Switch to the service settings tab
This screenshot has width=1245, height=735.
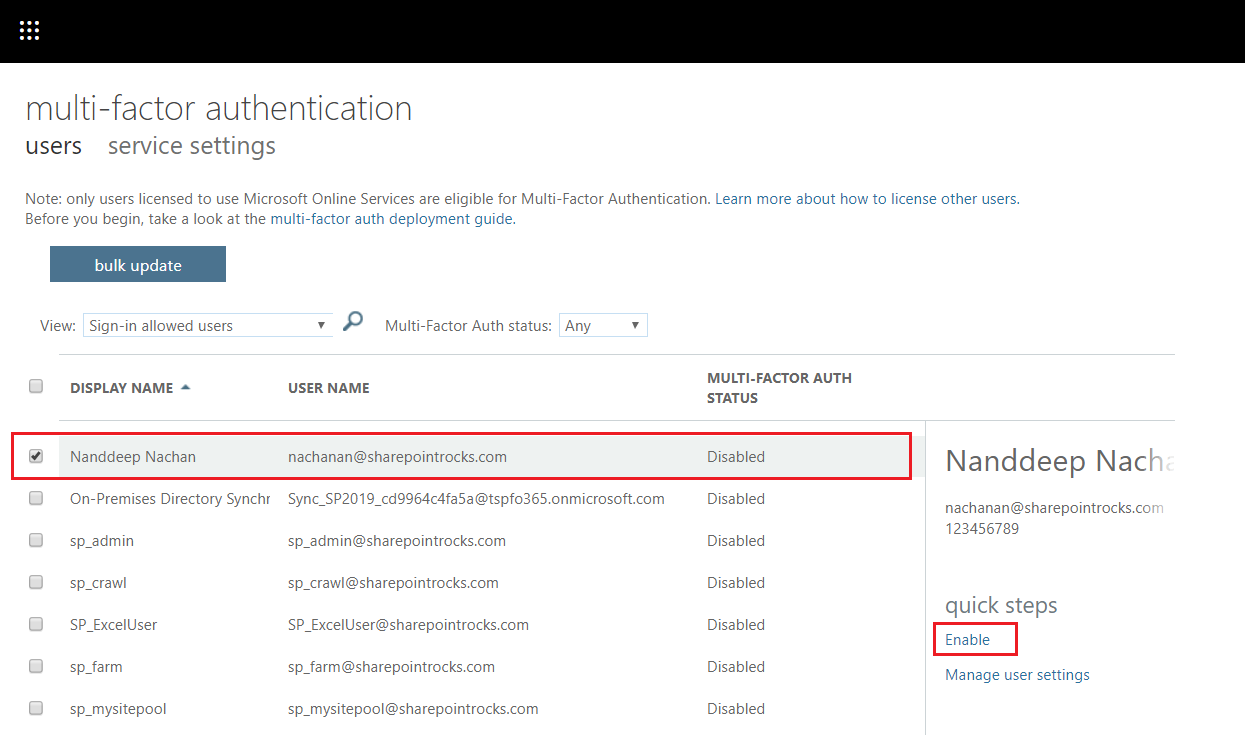pos(191,146)
